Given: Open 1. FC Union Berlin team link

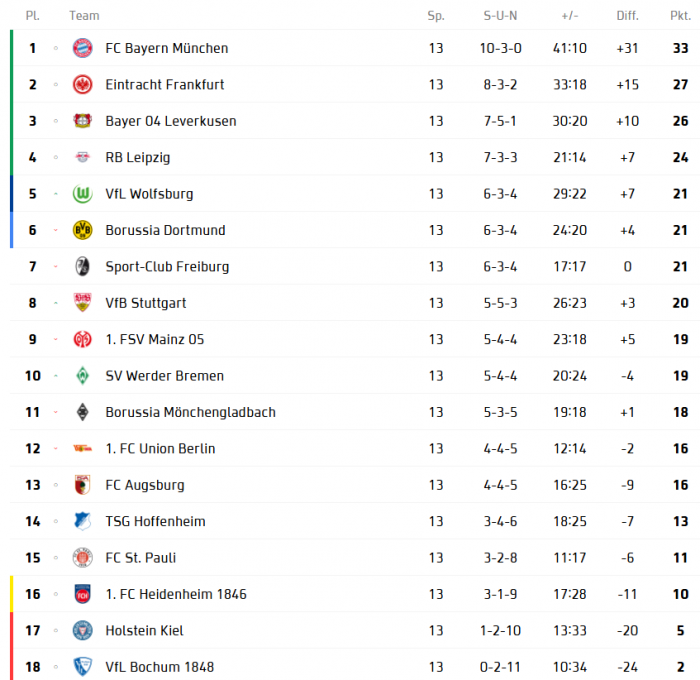Looking at the screenshot, I should point(160,449).
